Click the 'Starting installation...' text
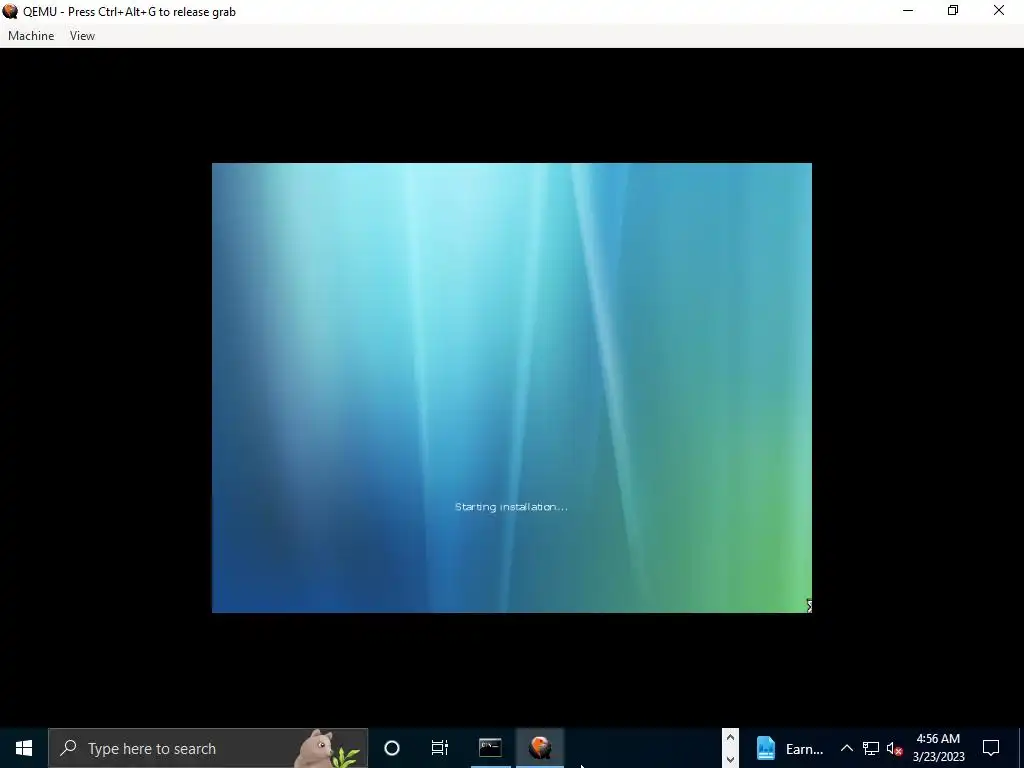The width and height of the screenshot is (1024, 768). [511, 507]
